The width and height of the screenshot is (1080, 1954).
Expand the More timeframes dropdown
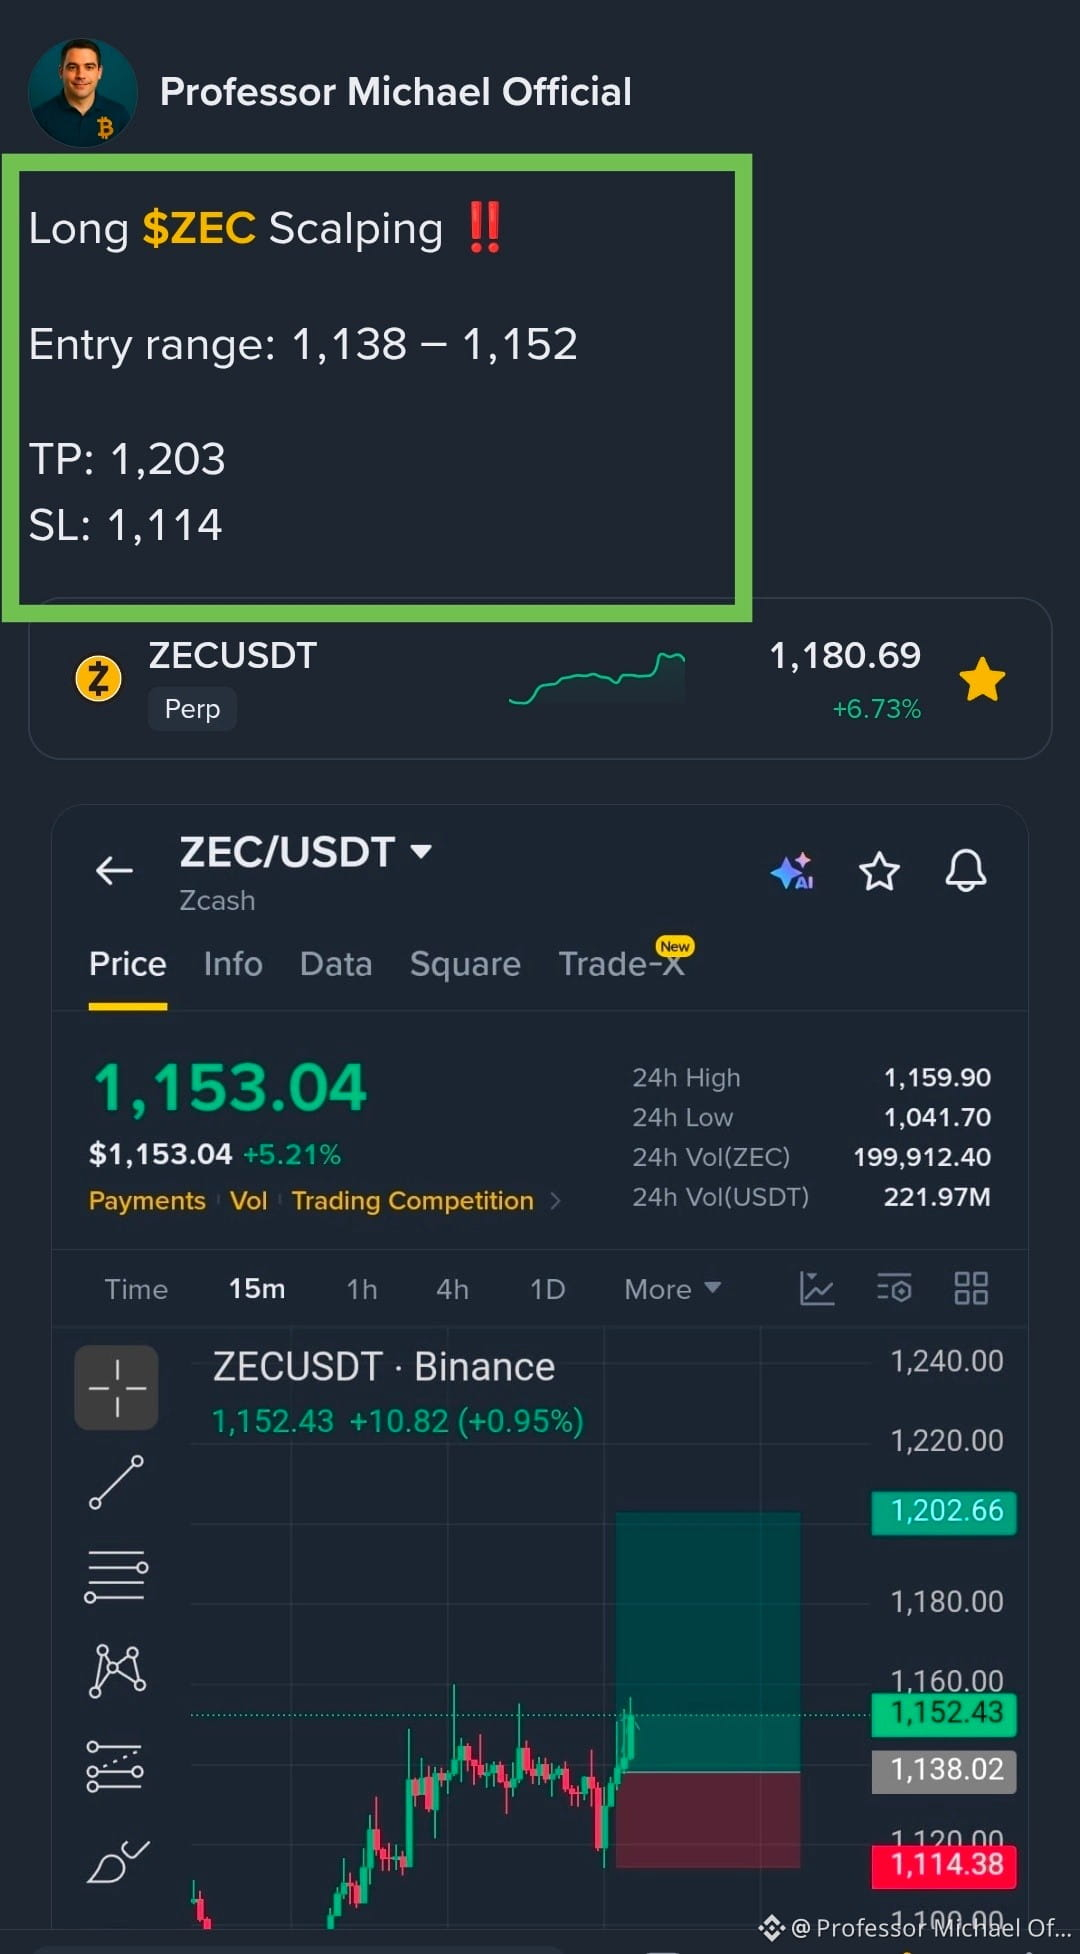(x=673, y=1289)
